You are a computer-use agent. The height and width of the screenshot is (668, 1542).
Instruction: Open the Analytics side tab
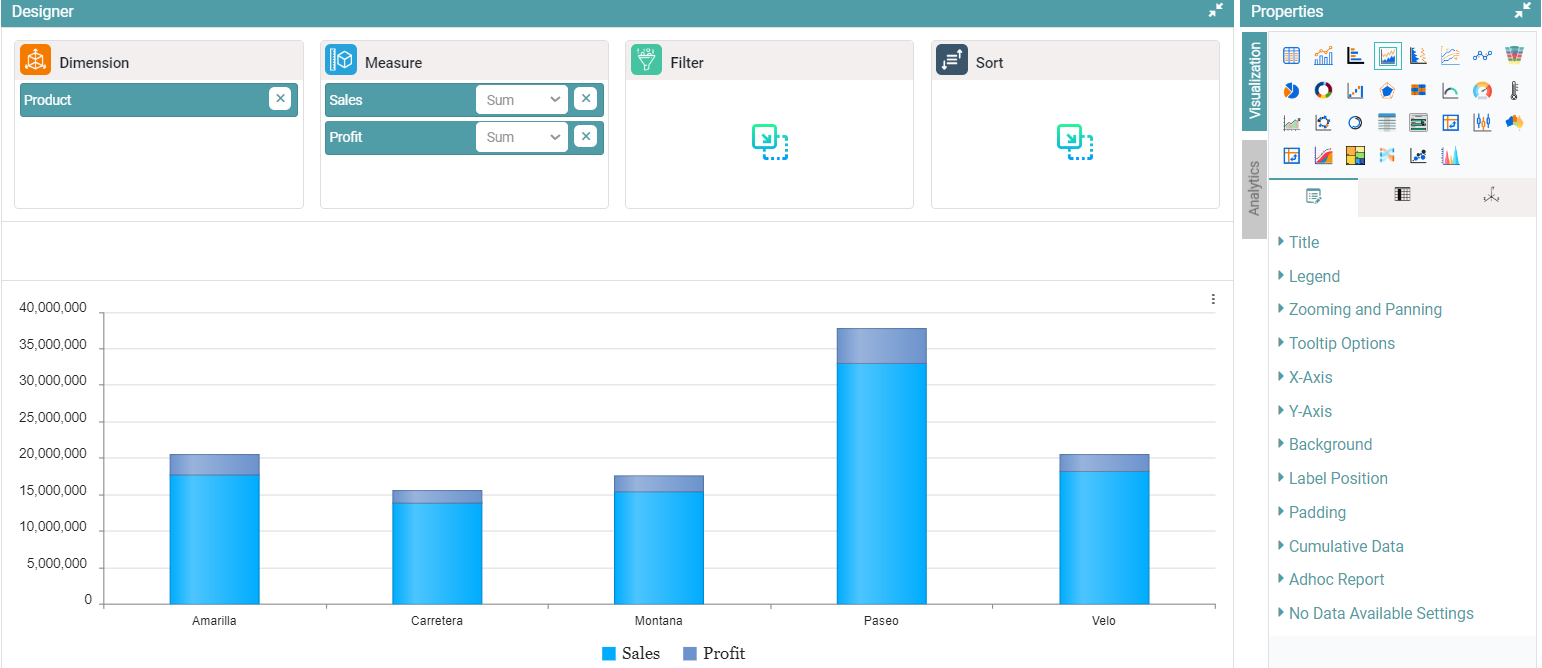pos(1254,189)
